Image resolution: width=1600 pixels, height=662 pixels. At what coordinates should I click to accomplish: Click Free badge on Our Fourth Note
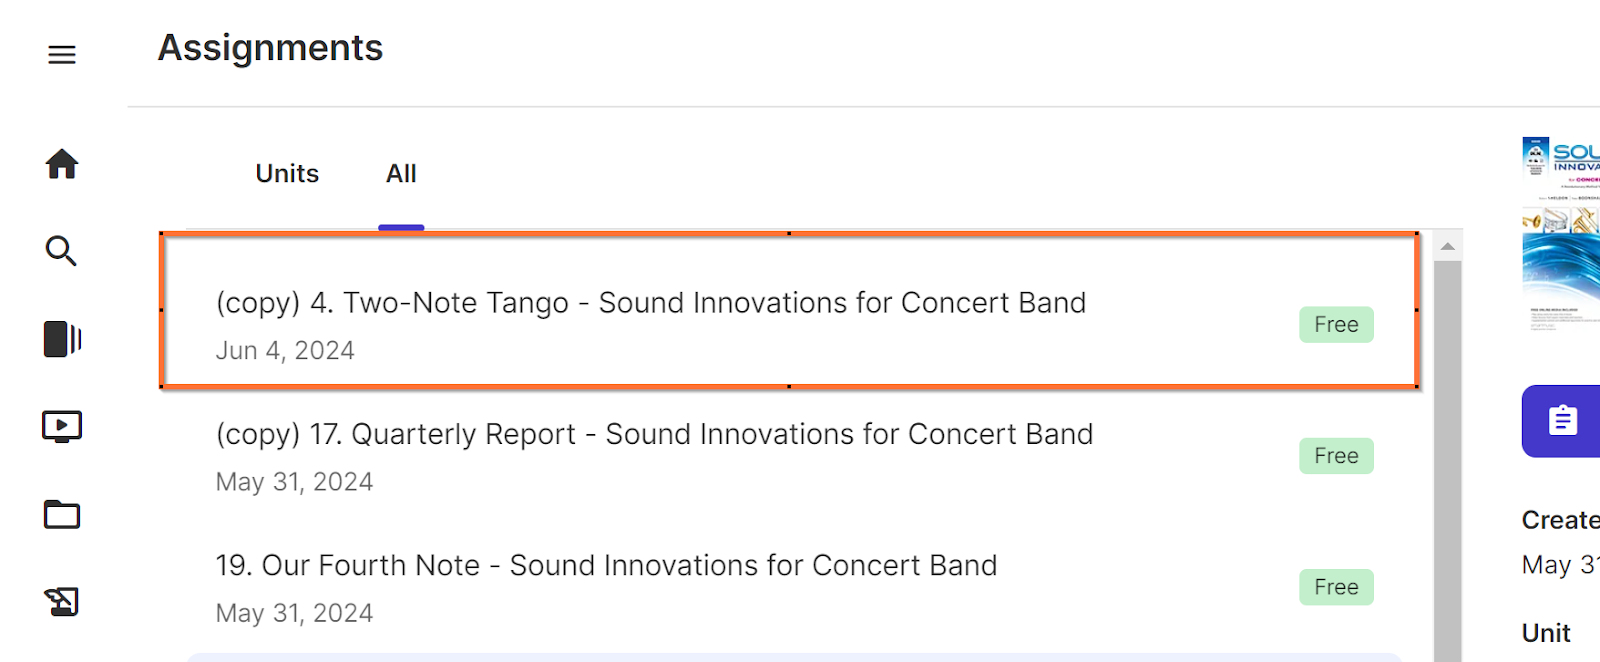click(x=1336, y=587)
